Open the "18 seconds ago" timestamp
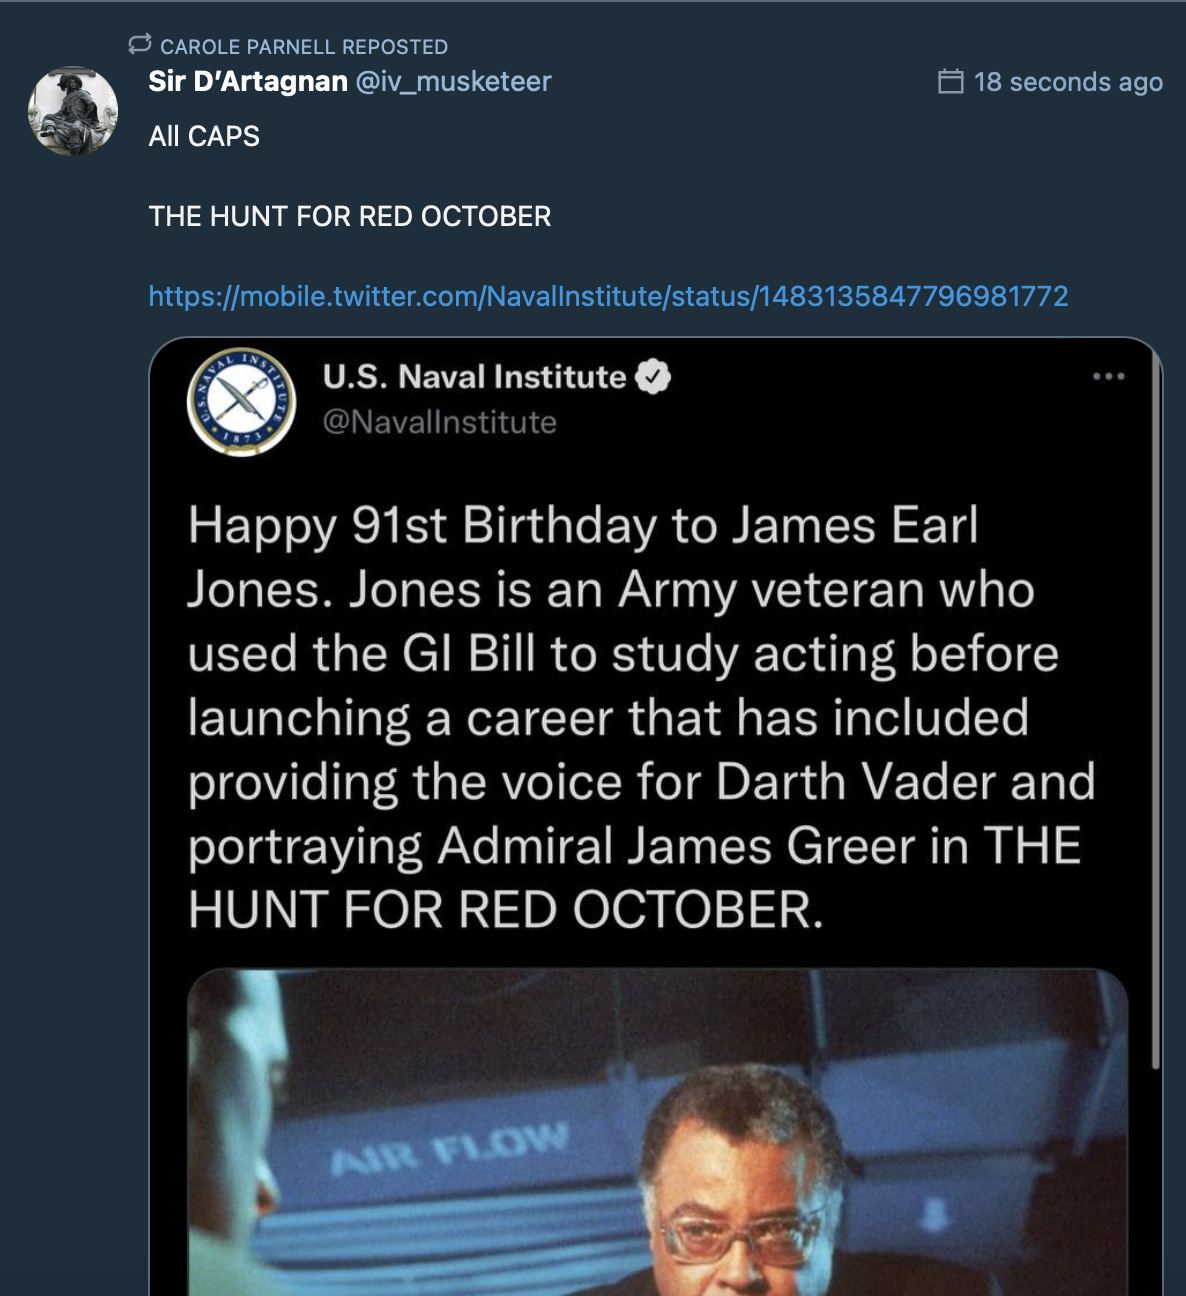Screen dimensions: 1186x1296 [1068, 82]
